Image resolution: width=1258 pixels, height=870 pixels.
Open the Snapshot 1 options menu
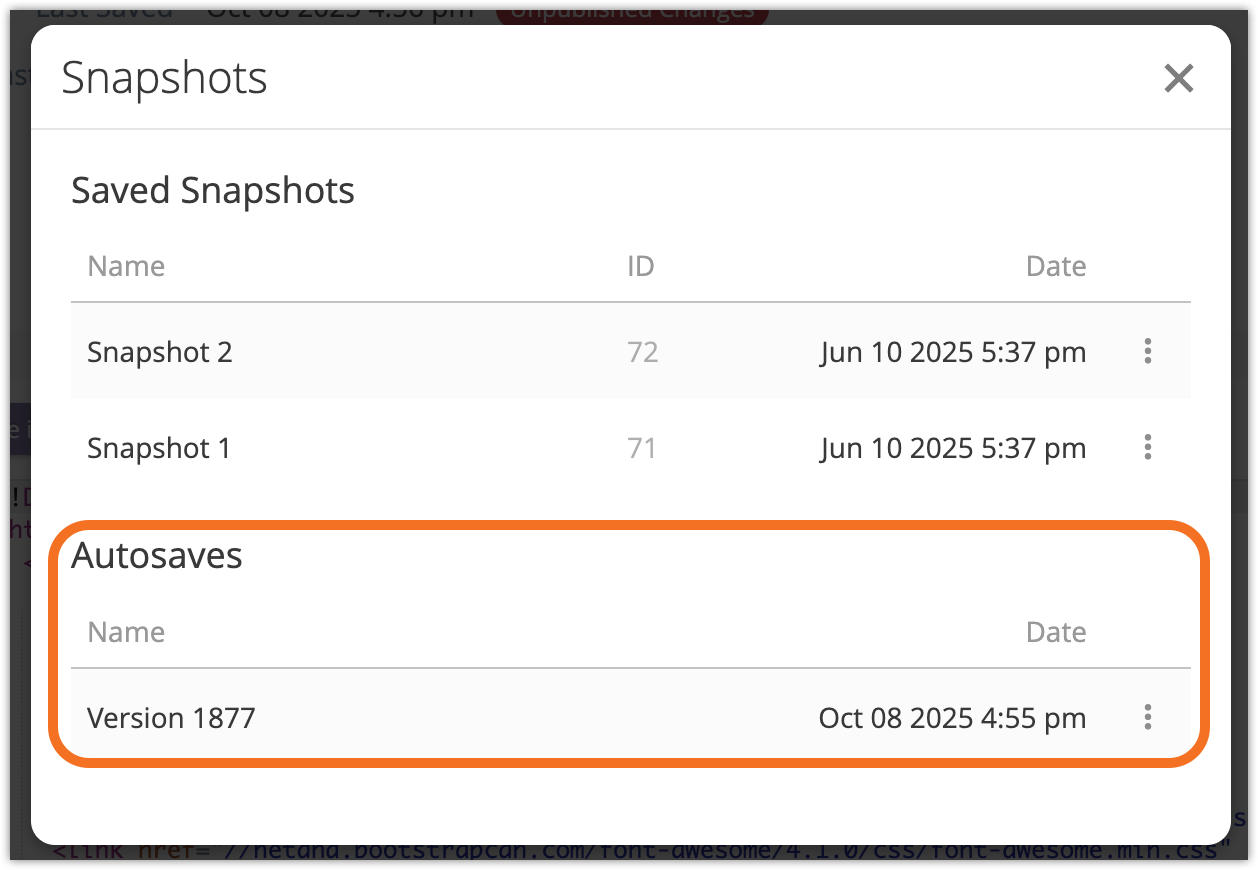coord(1148,447)
